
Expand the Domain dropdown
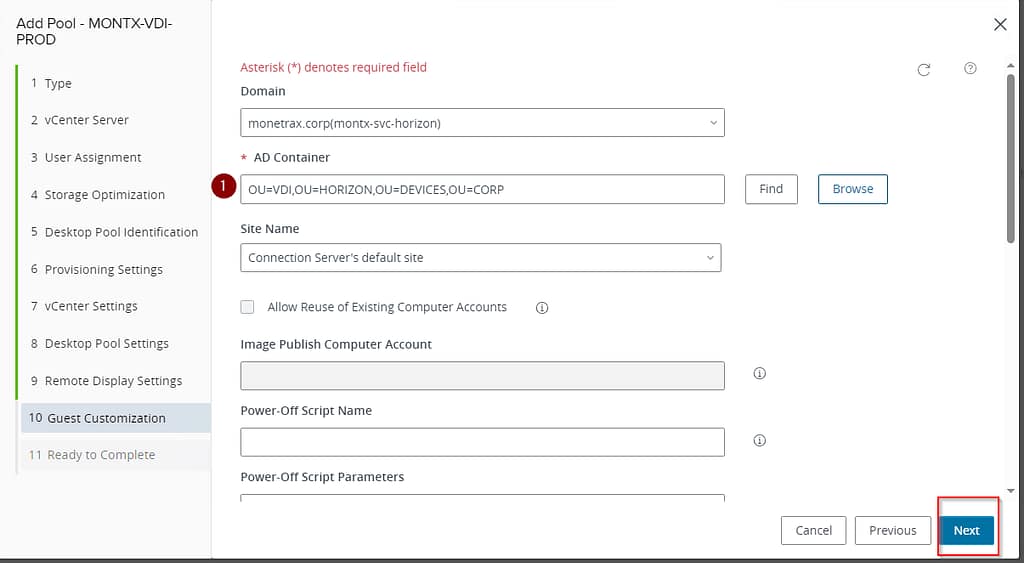coord(482,123)
